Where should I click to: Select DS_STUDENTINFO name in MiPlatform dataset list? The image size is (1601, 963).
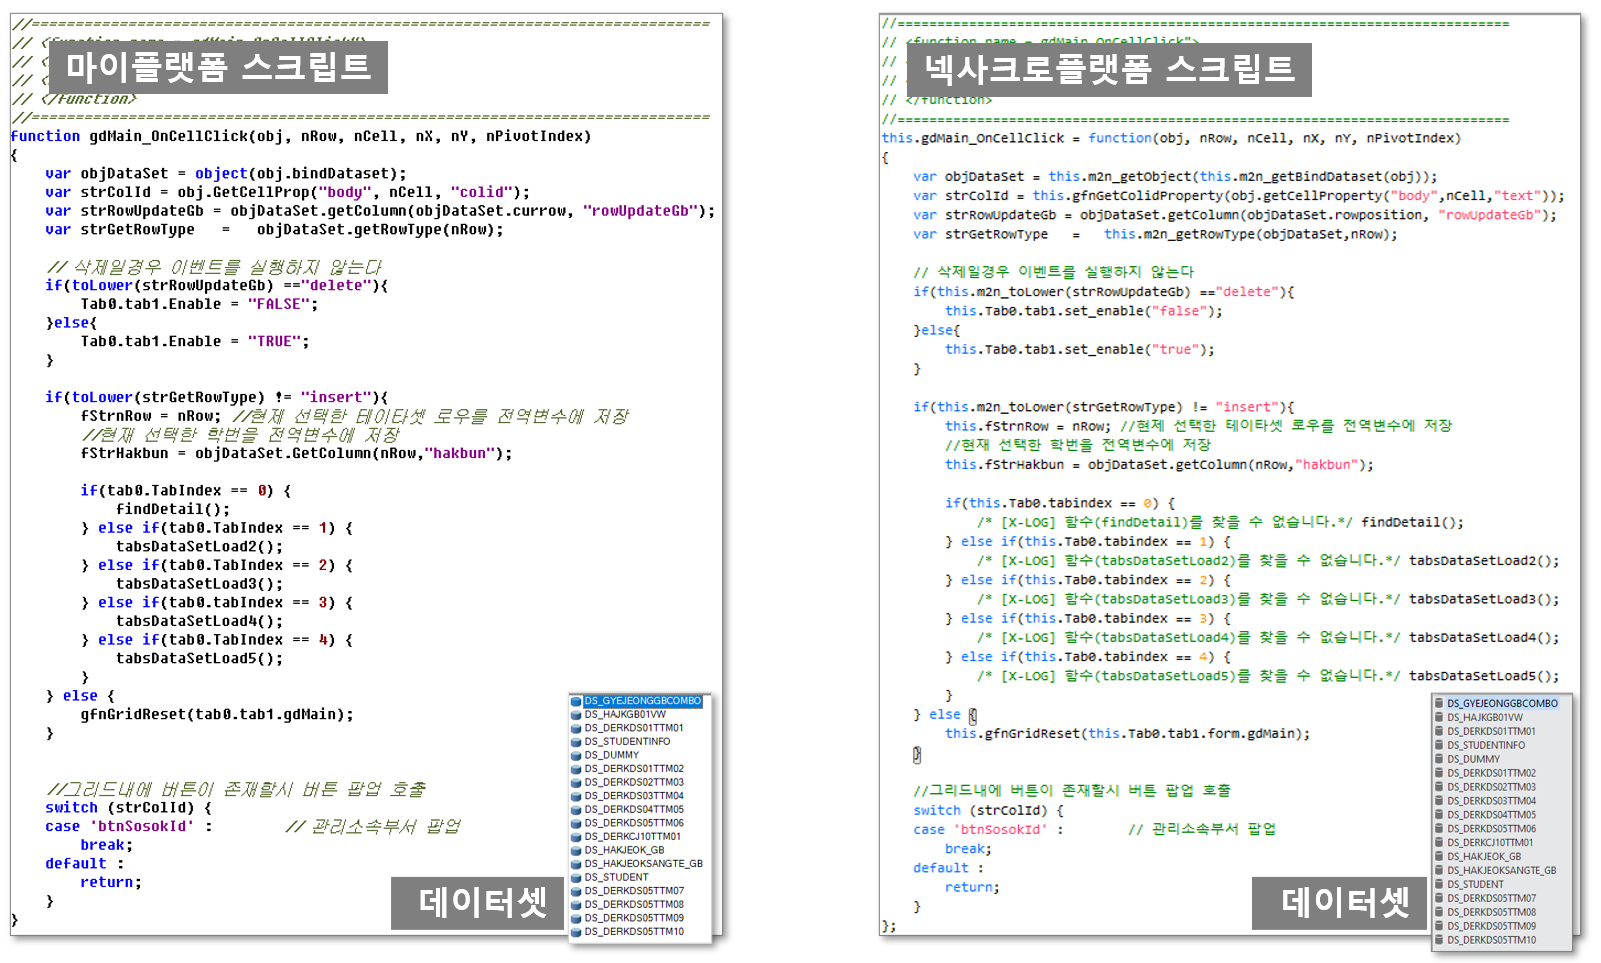627,742
